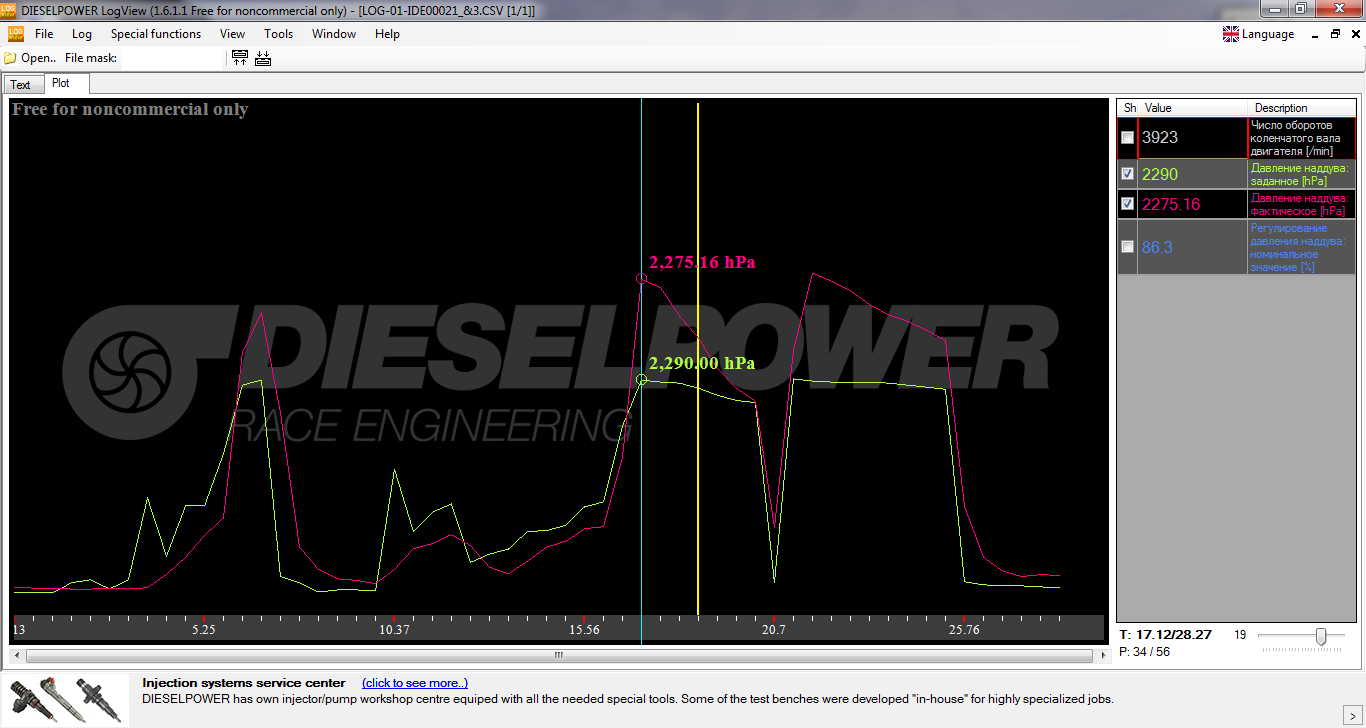The height and width of the screenshot is (728, 1366).
Task: Open the Special functions menu
Action: point(155,34)
